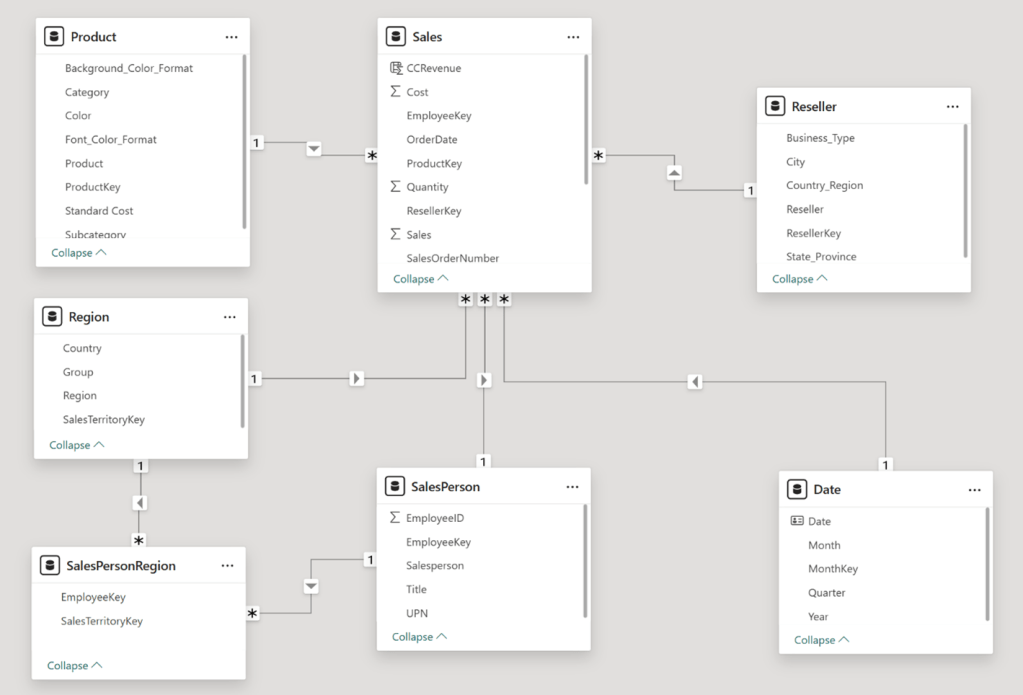The image size is (1023, 695).
Task: Click the Reseller table database icon
Action: (x=775, y=106)
